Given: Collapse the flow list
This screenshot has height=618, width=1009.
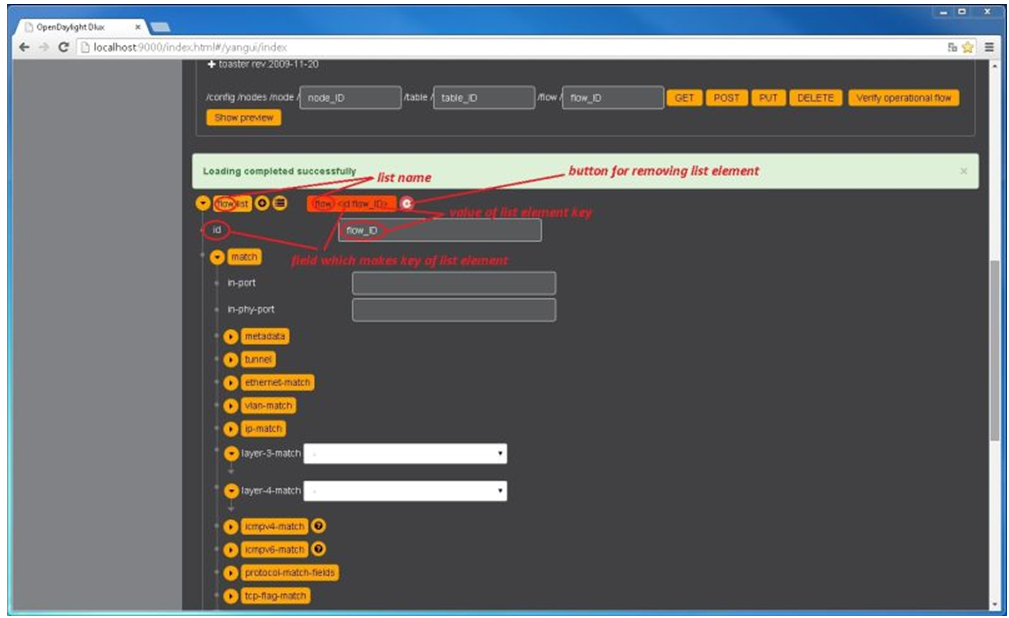Looking at the screenshot, I should point(203,203).
